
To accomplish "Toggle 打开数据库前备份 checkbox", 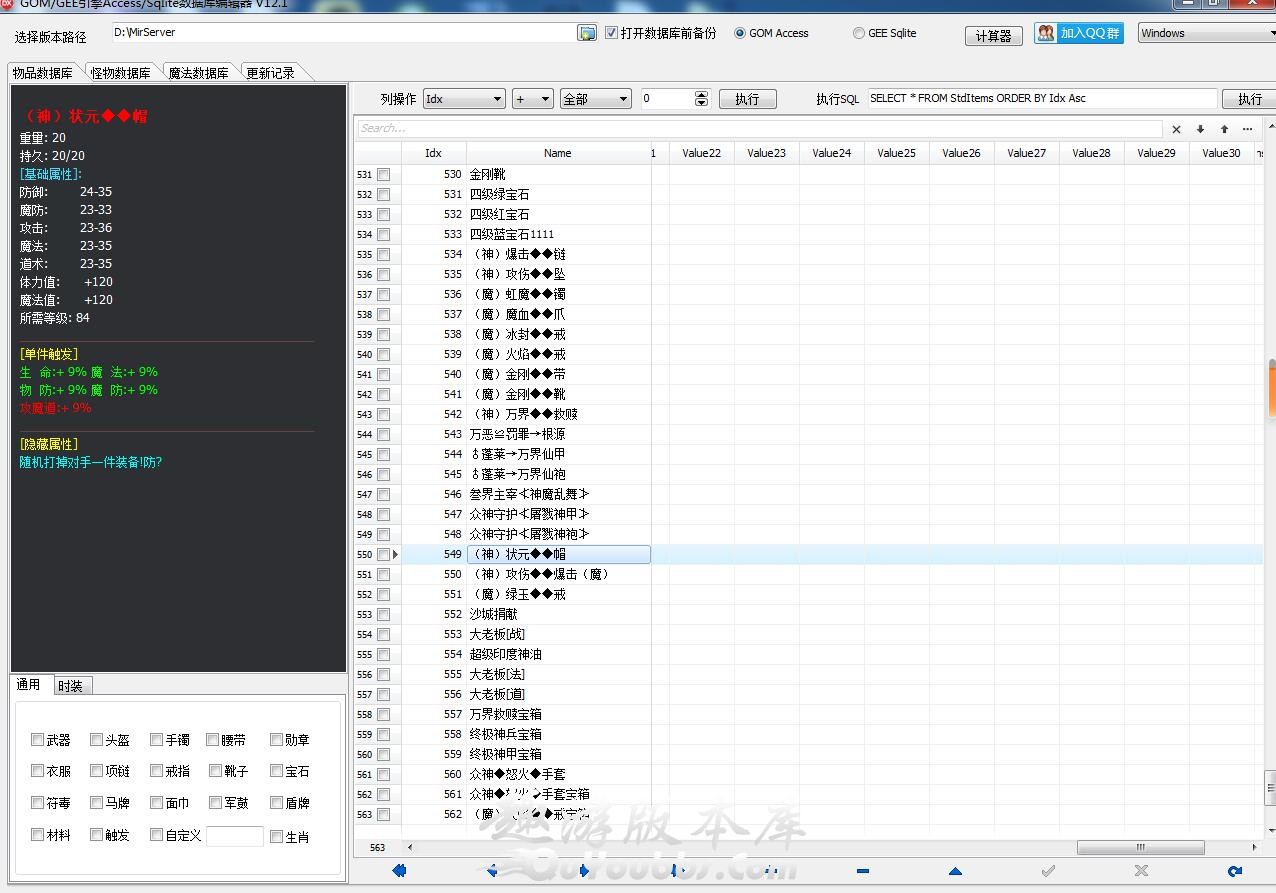I will [x=612, y=33].
